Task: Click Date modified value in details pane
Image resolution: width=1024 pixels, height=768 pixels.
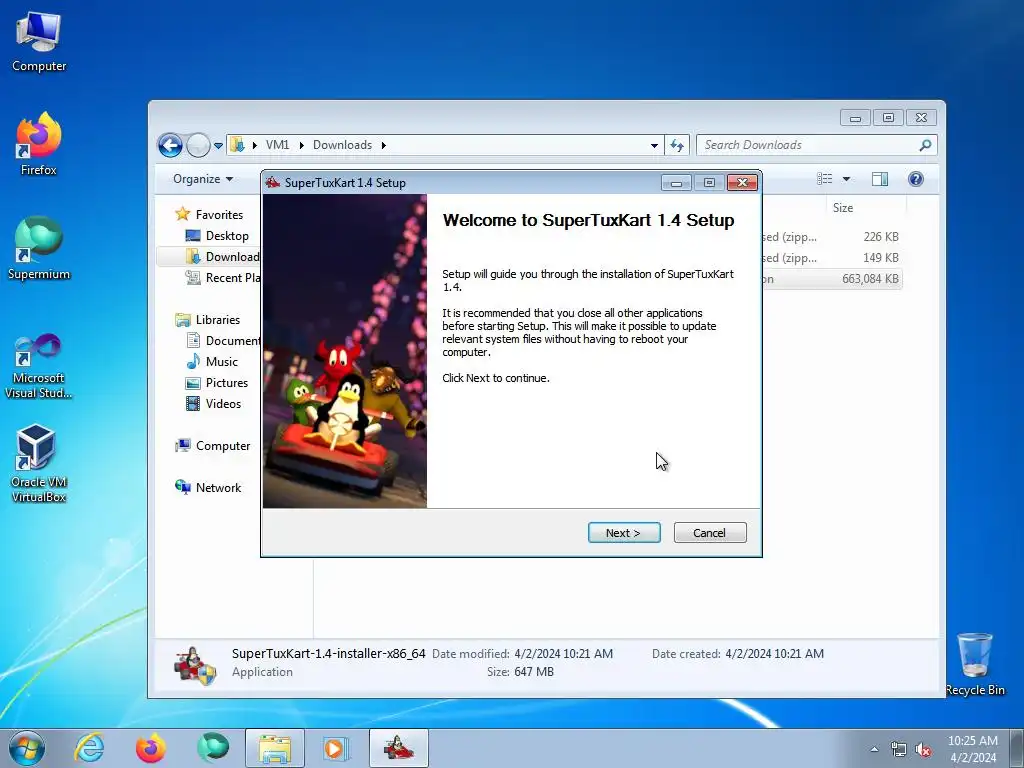Action: (564, 654)
